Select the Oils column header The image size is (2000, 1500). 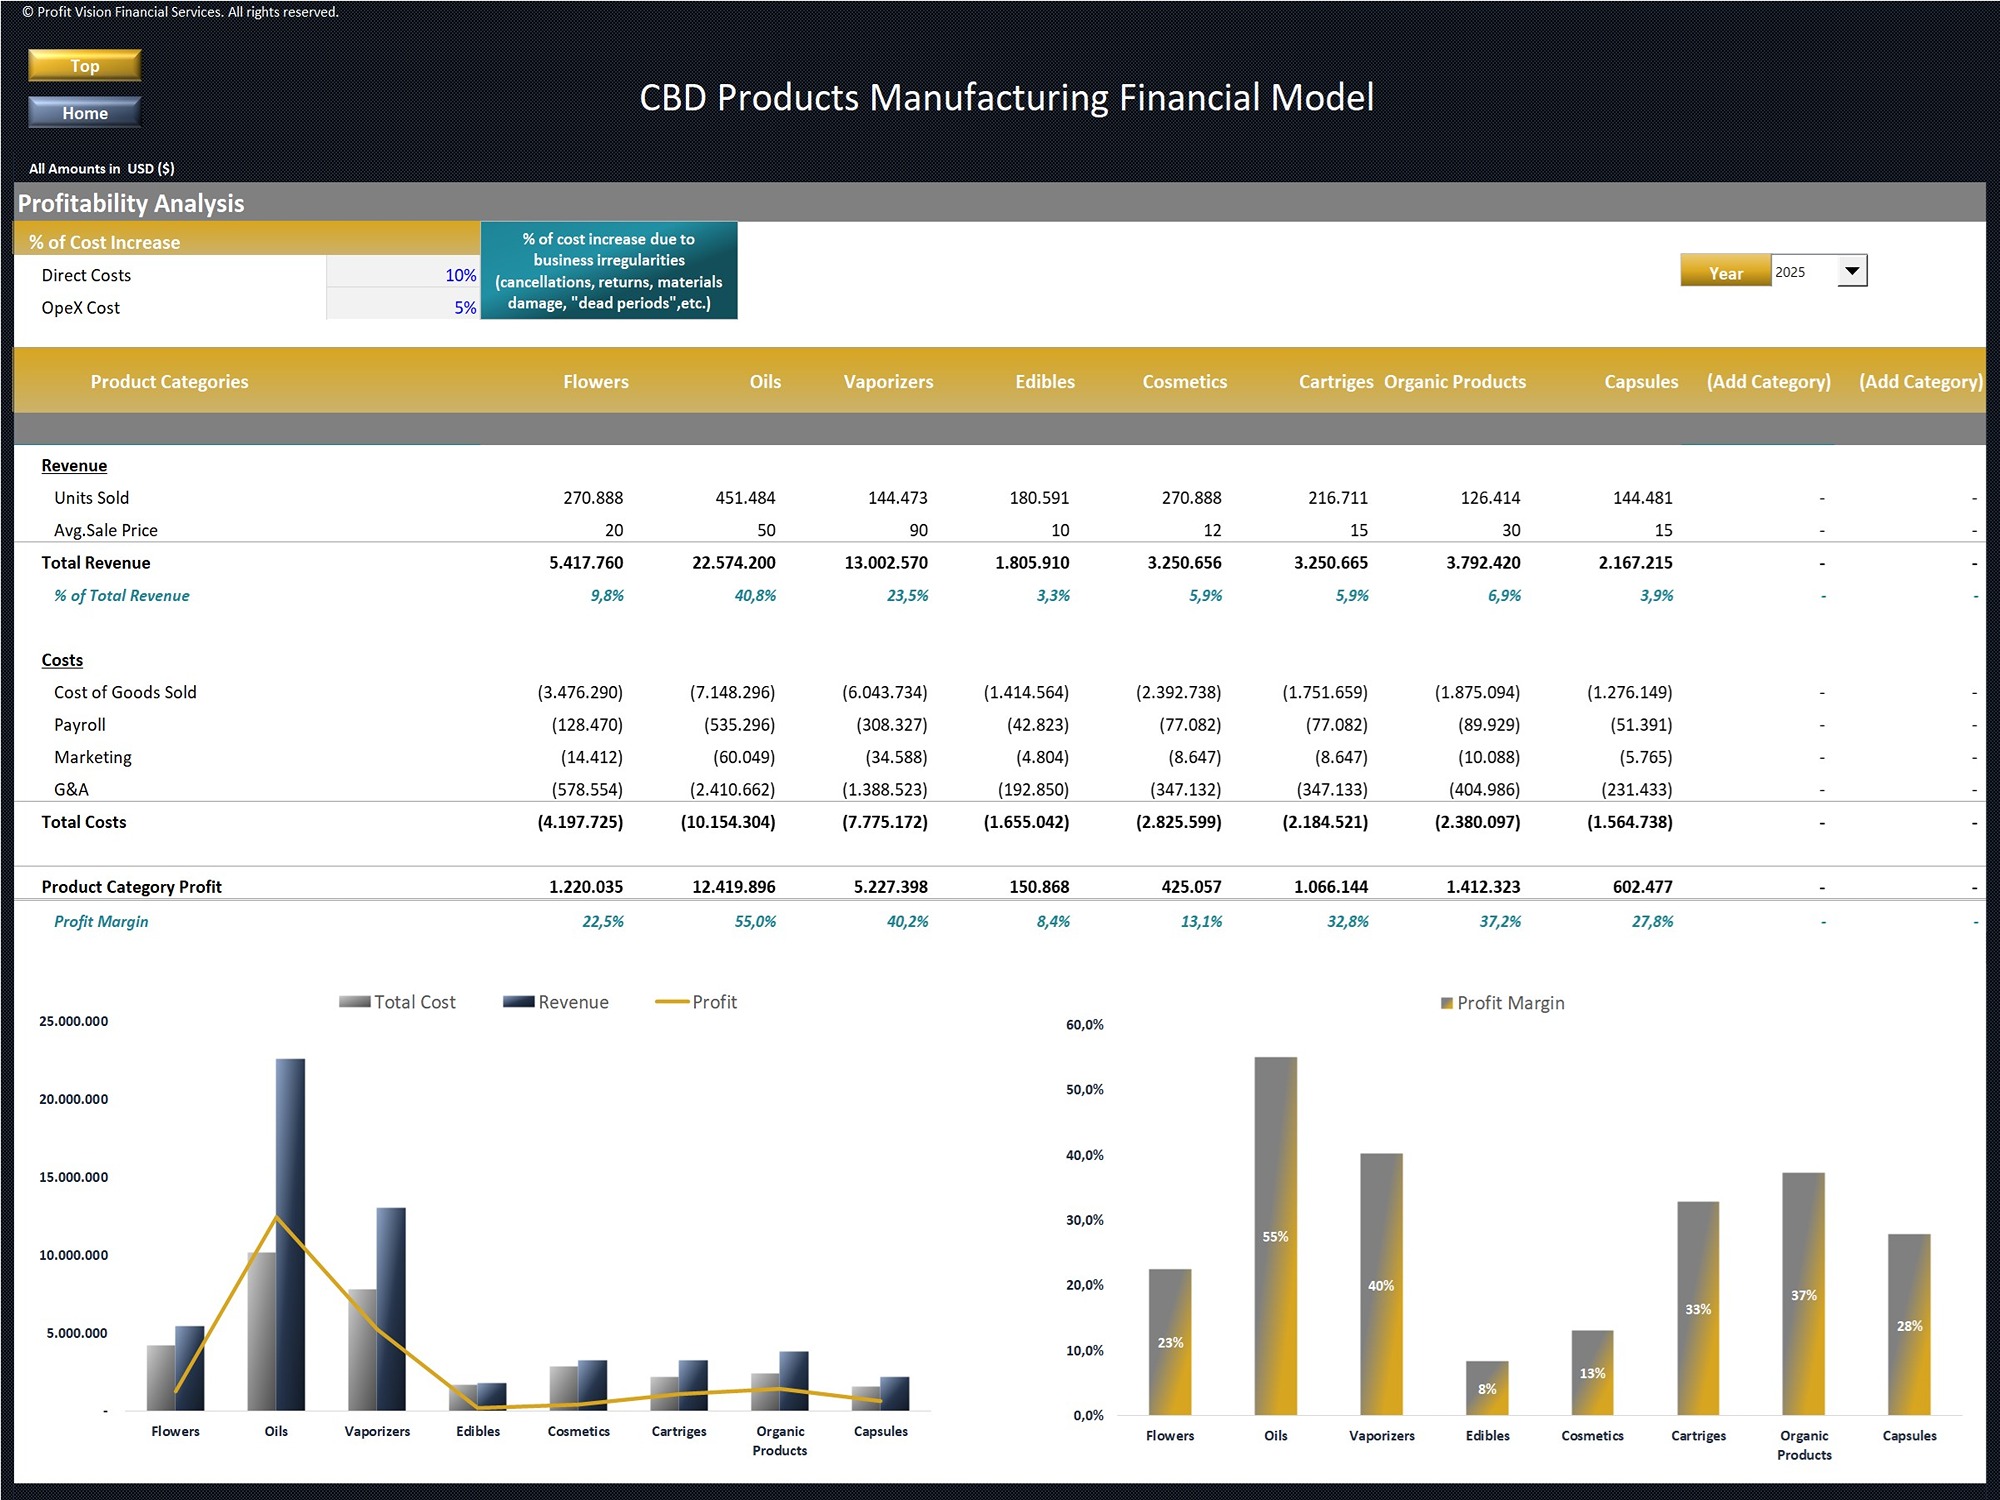(765, 381)
